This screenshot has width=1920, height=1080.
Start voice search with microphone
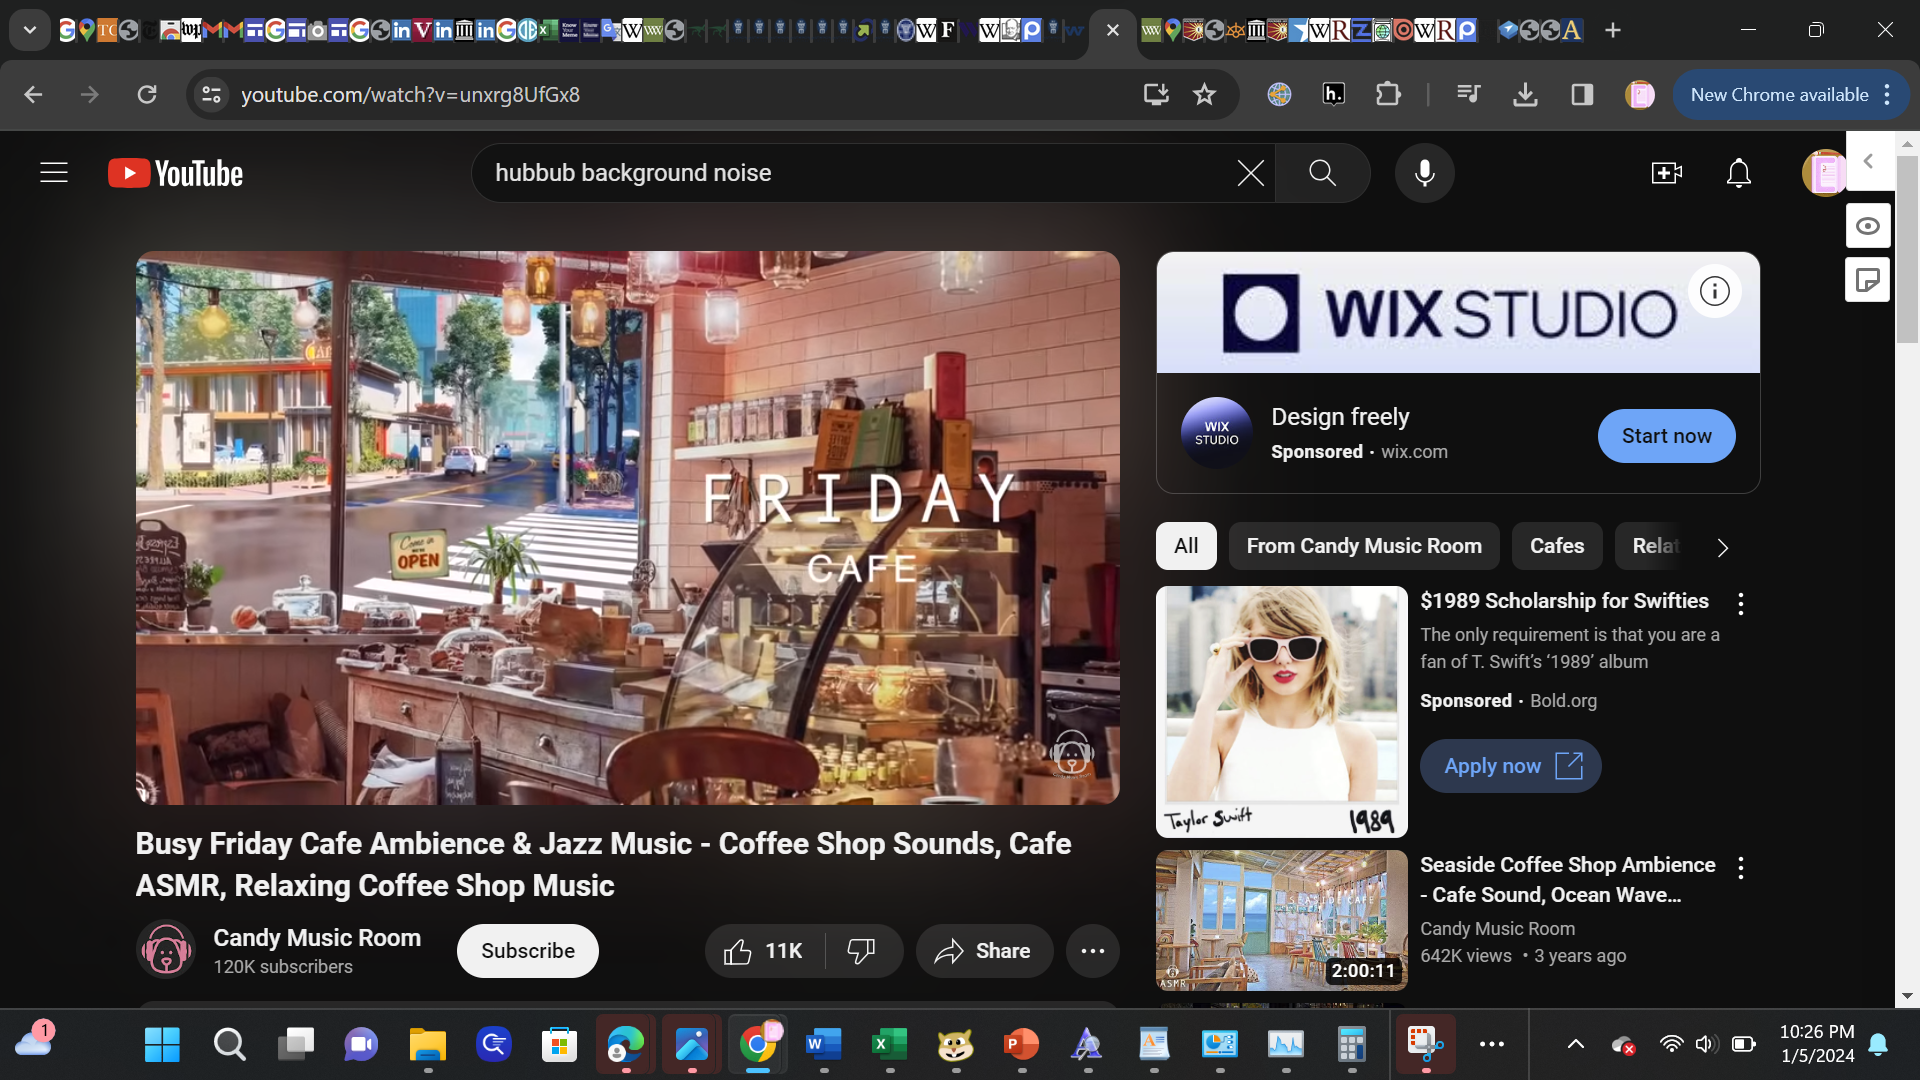pos(1424,173)
